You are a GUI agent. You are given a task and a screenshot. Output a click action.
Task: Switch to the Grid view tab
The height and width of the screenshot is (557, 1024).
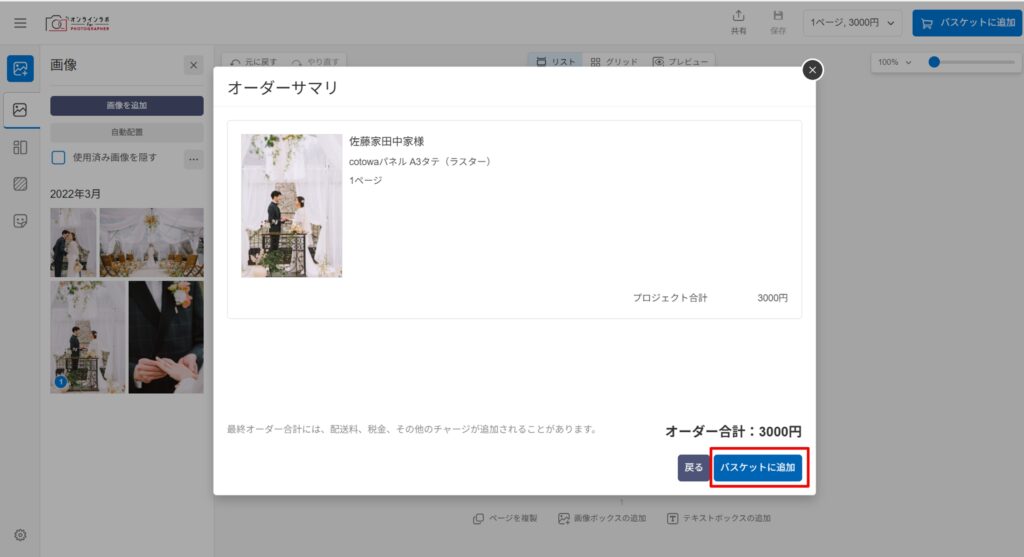[614, 62]
